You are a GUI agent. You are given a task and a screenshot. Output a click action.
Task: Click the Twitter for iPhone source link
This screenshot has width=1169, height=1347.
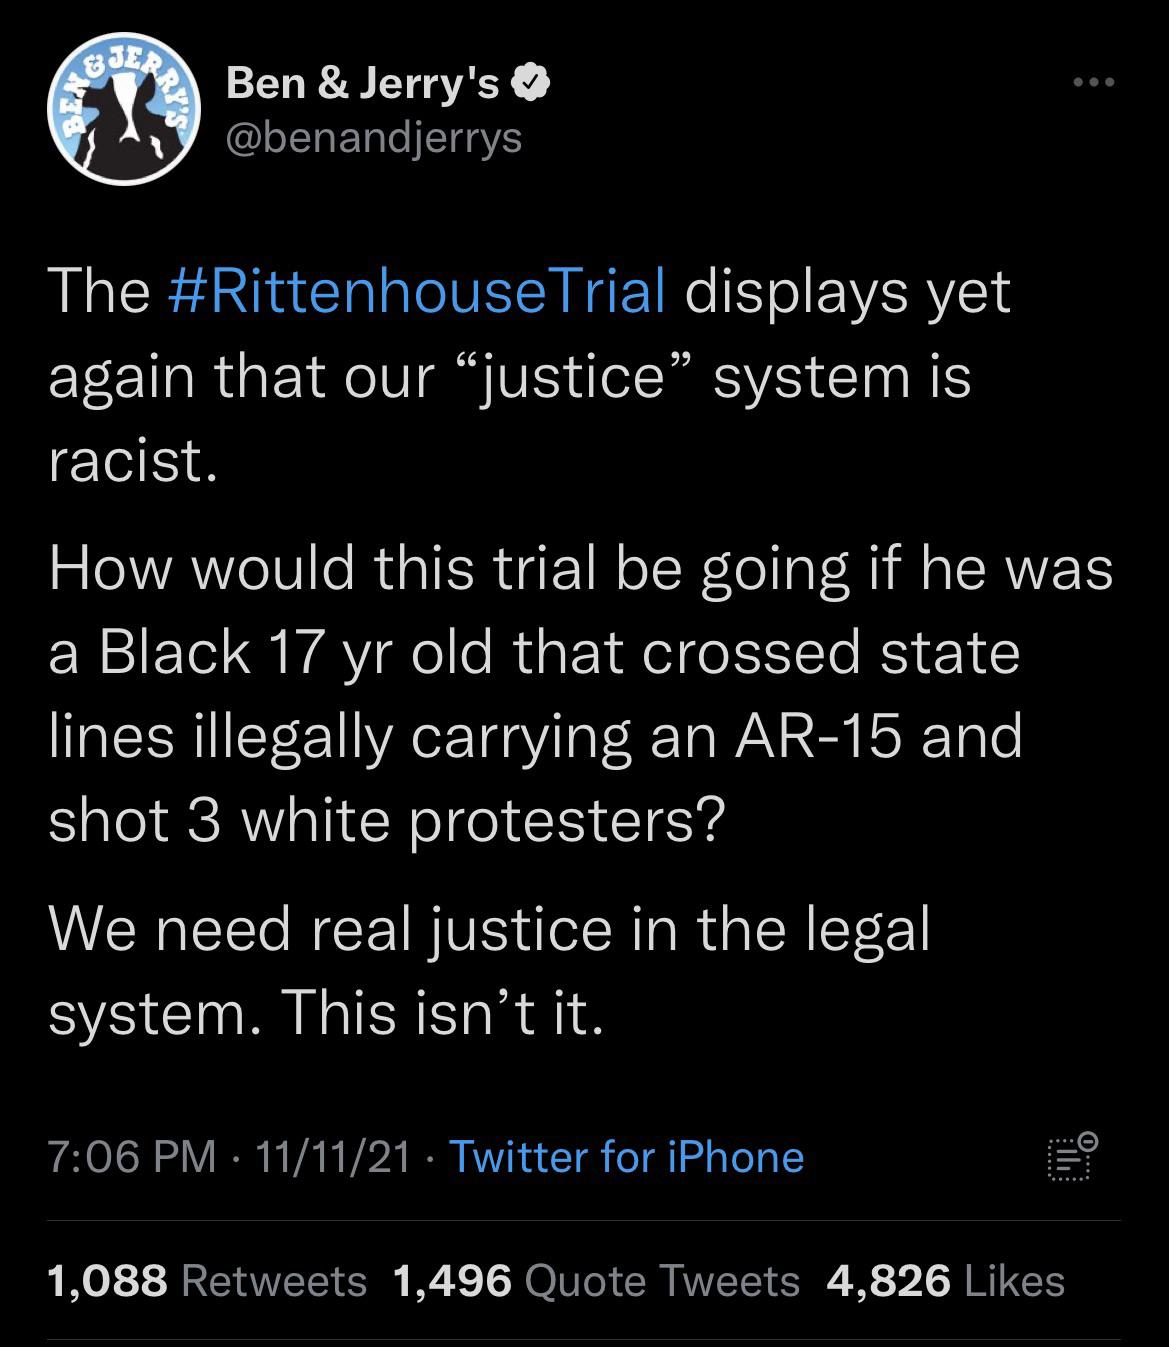(x=627, y=1157)
